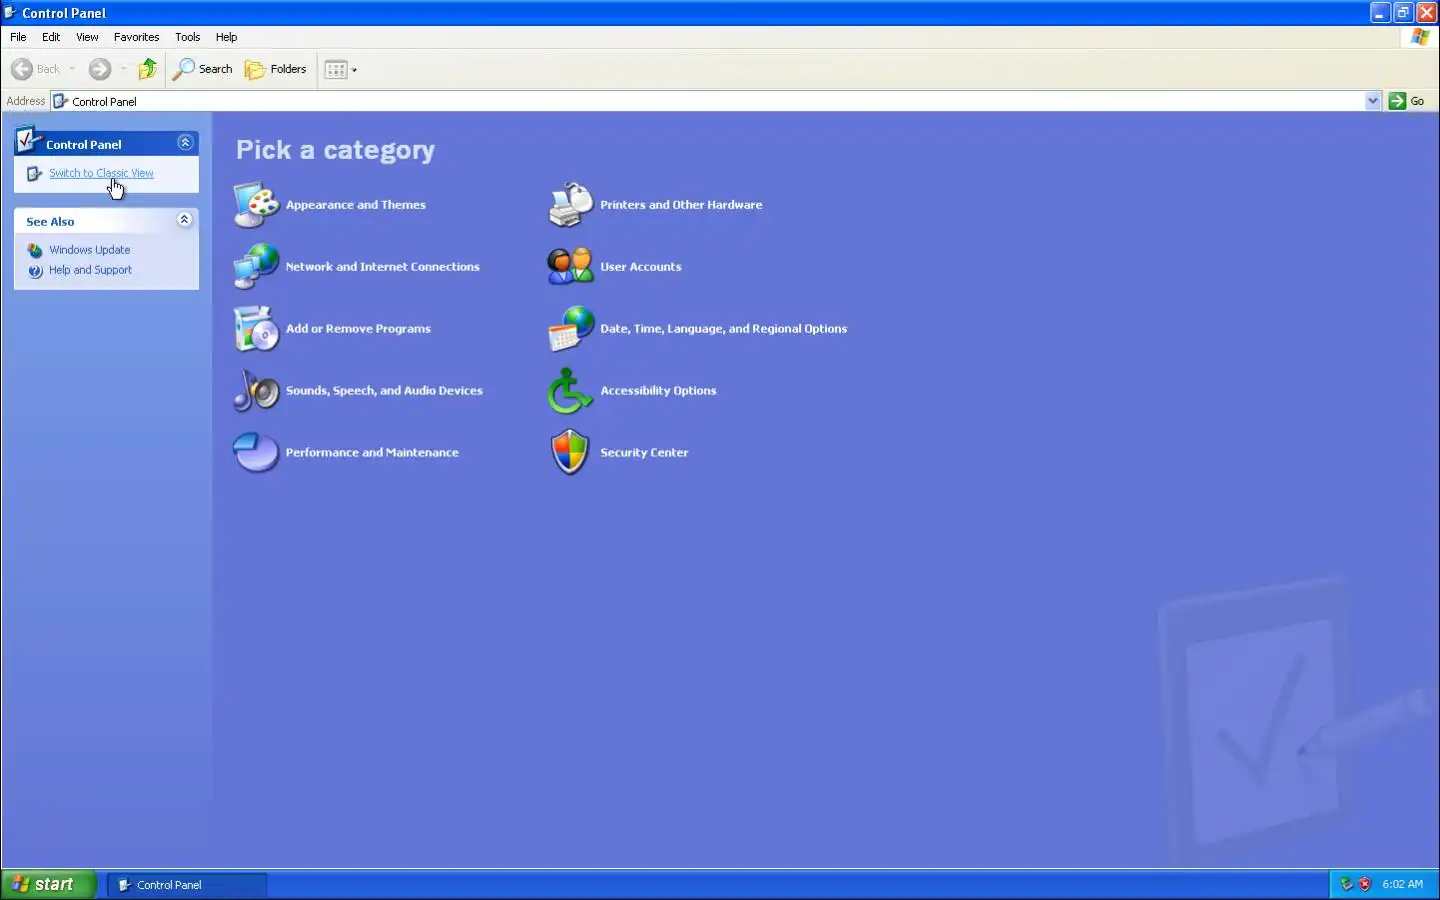Open the Forward button history dropdown

click(123, 69)
